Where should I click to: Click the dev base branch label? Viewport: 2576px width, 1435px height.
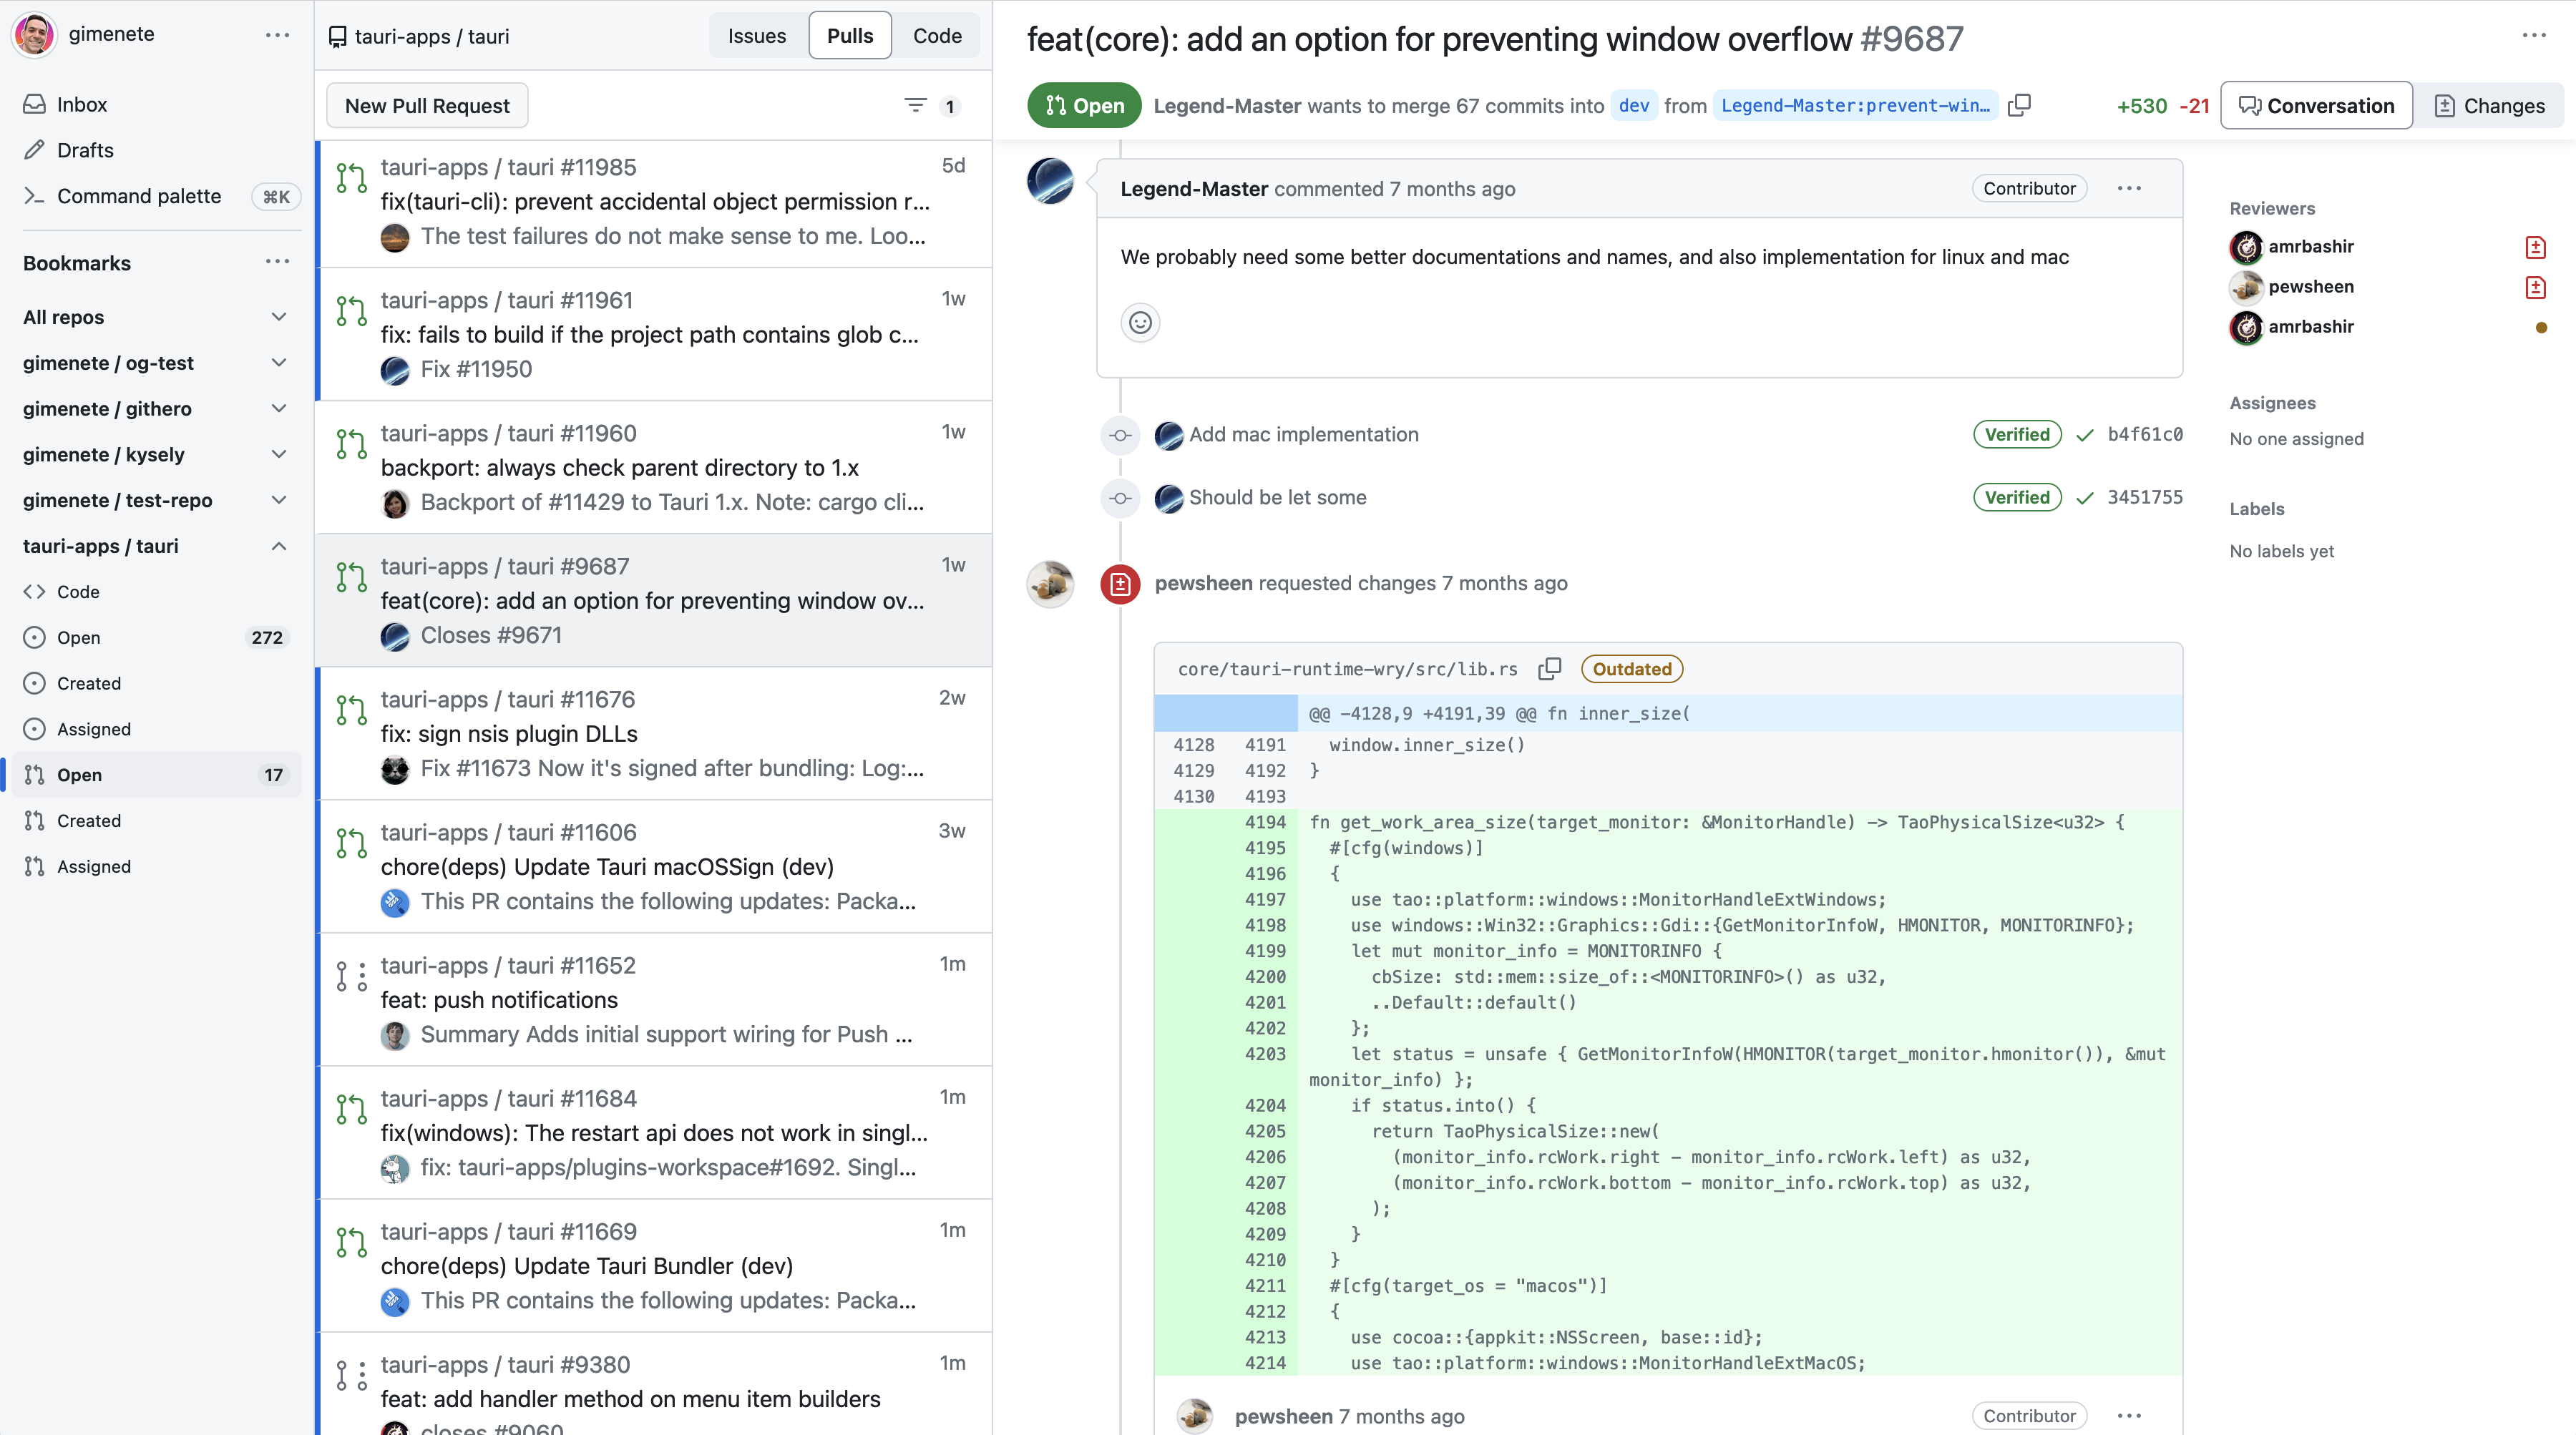point(1633,105)
